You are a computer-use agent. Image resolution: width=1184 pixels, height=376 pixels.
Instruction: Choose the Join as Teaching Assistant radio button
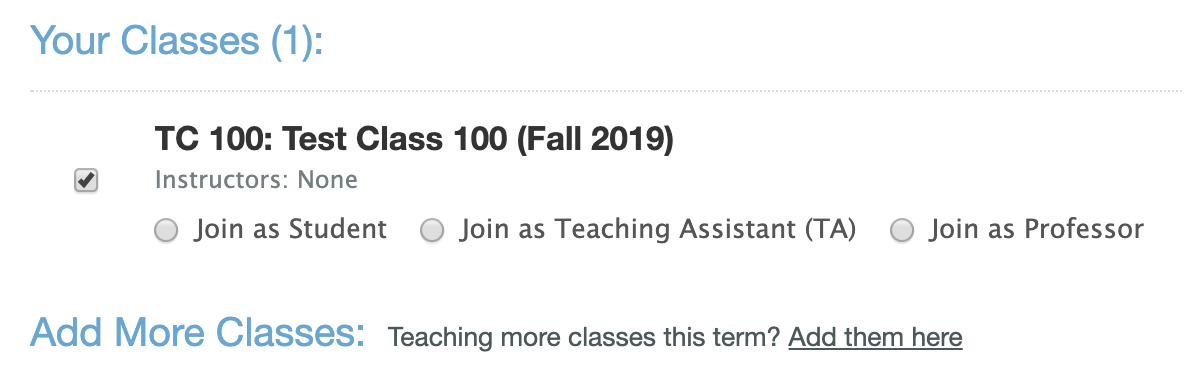pyautogui.click(x=432, y=230)
